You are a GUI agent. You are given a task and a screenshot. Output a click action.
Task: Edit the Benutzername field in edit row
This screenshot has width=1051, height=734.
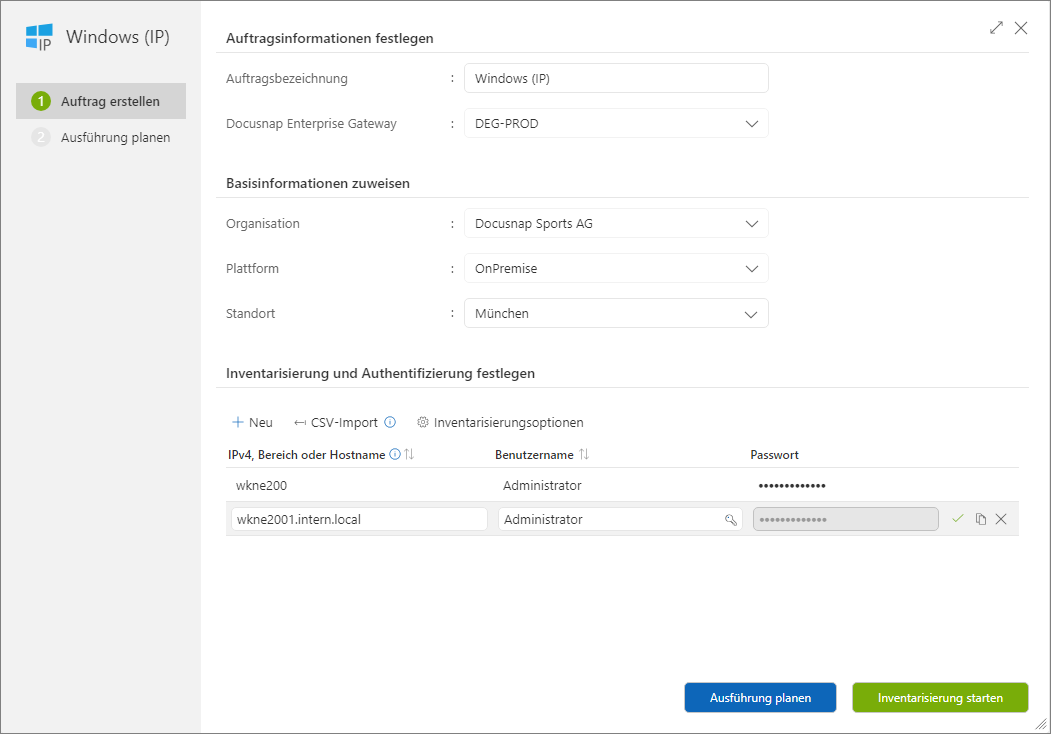coord(620,519)
